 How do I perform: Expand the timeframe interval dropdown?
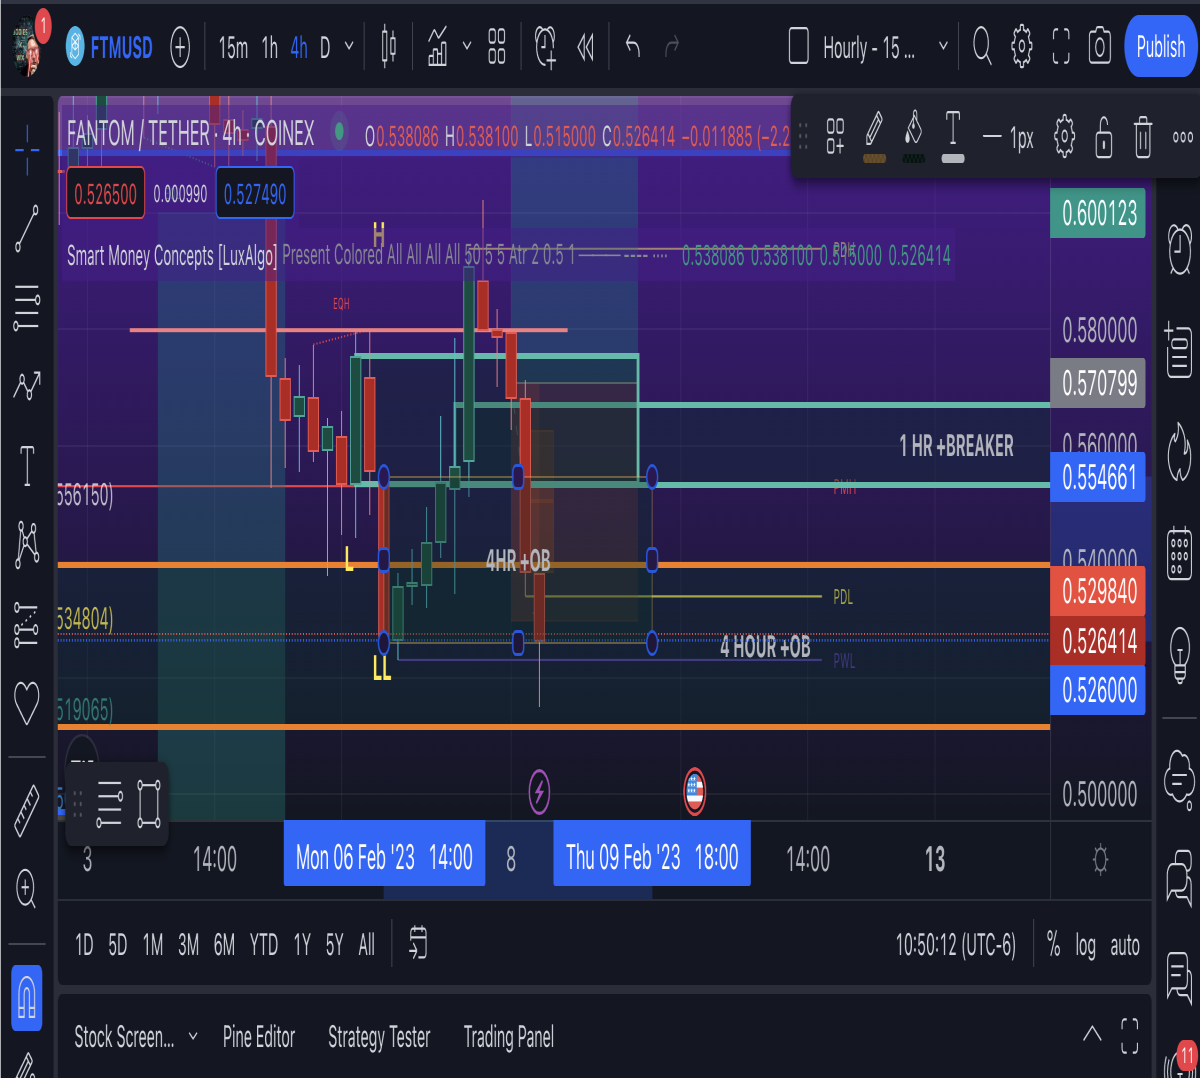tap(349, 46)
